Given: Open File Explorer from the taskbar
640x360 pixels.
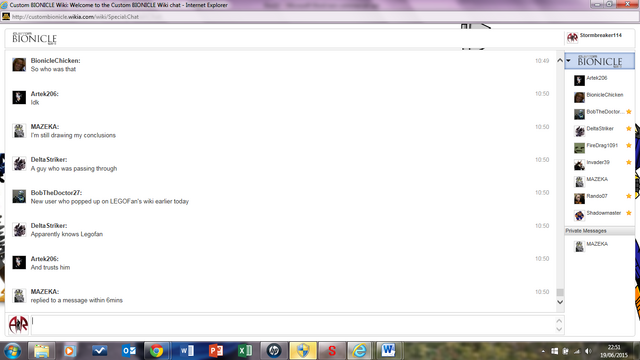Looking at the screenshot, I should [41, 351].
